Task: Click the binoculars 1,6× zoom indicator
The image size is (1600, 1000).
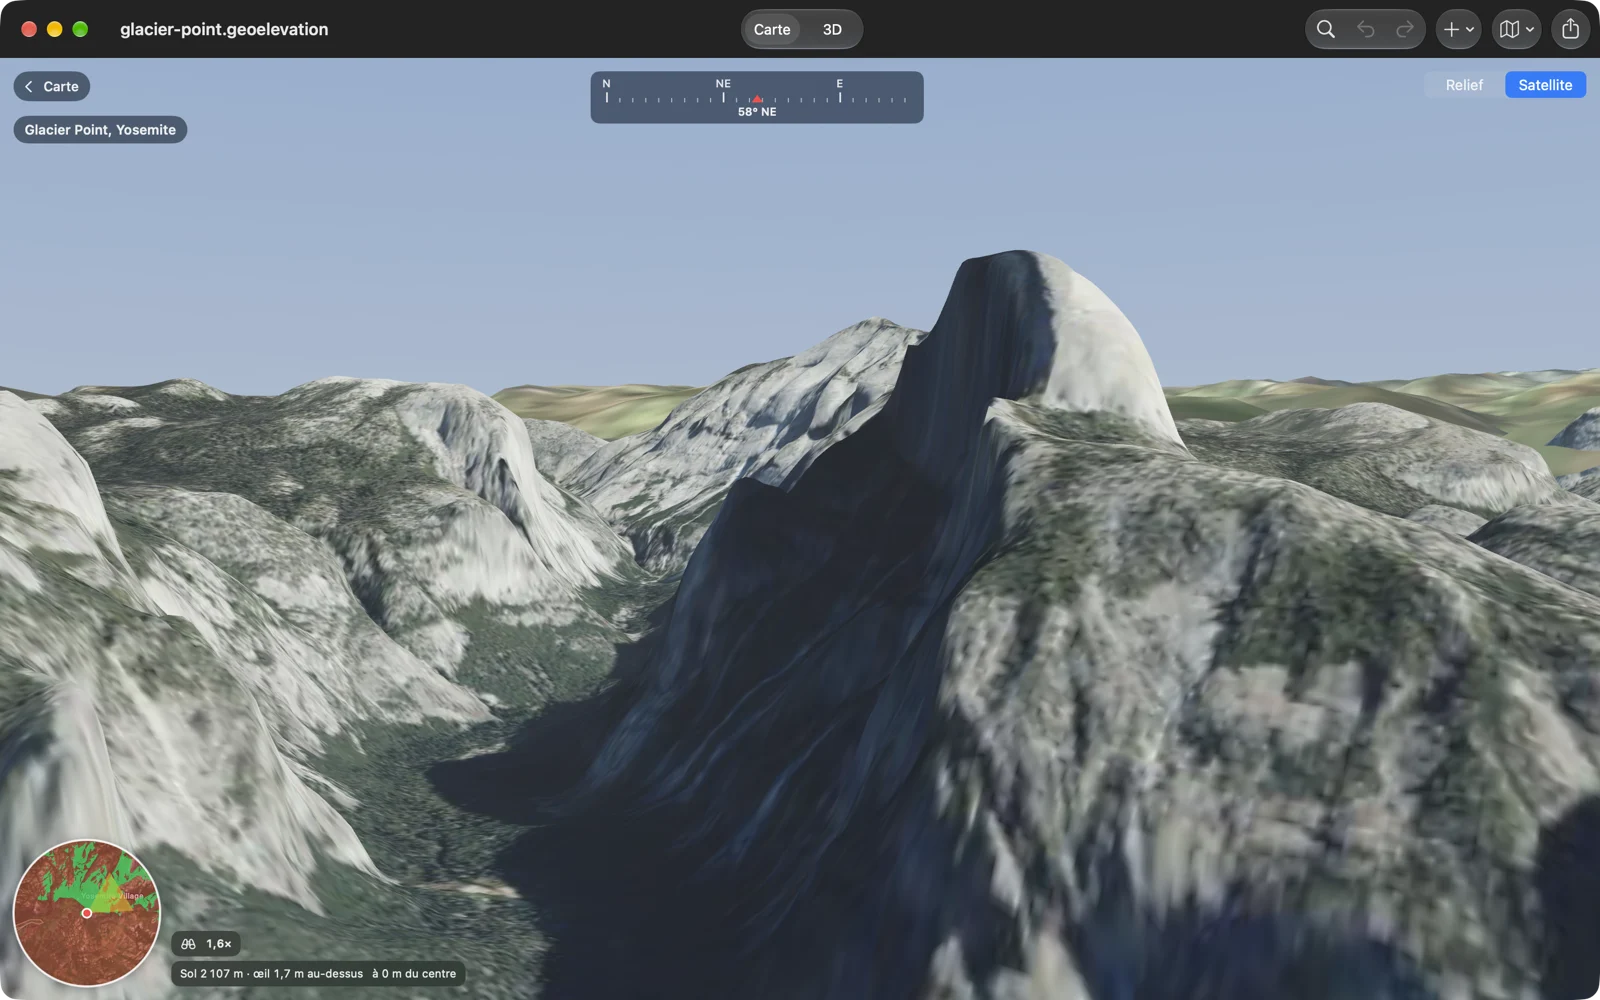Action: [206, 944]
